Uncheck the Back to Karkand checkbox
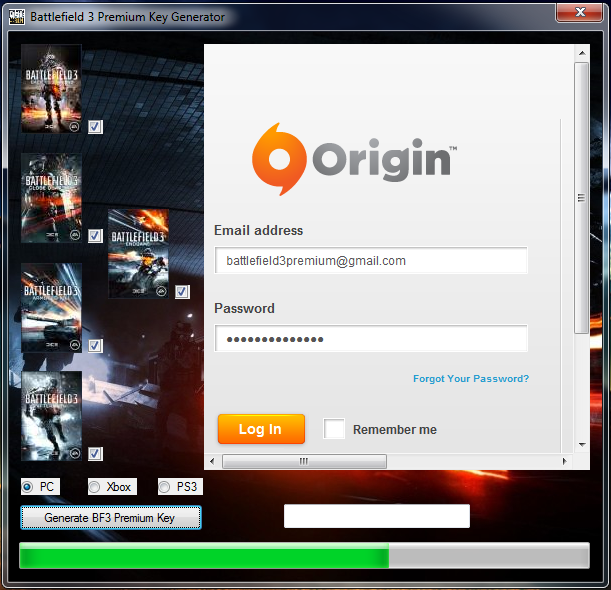611x590 pixels. (x=95, y=127)
